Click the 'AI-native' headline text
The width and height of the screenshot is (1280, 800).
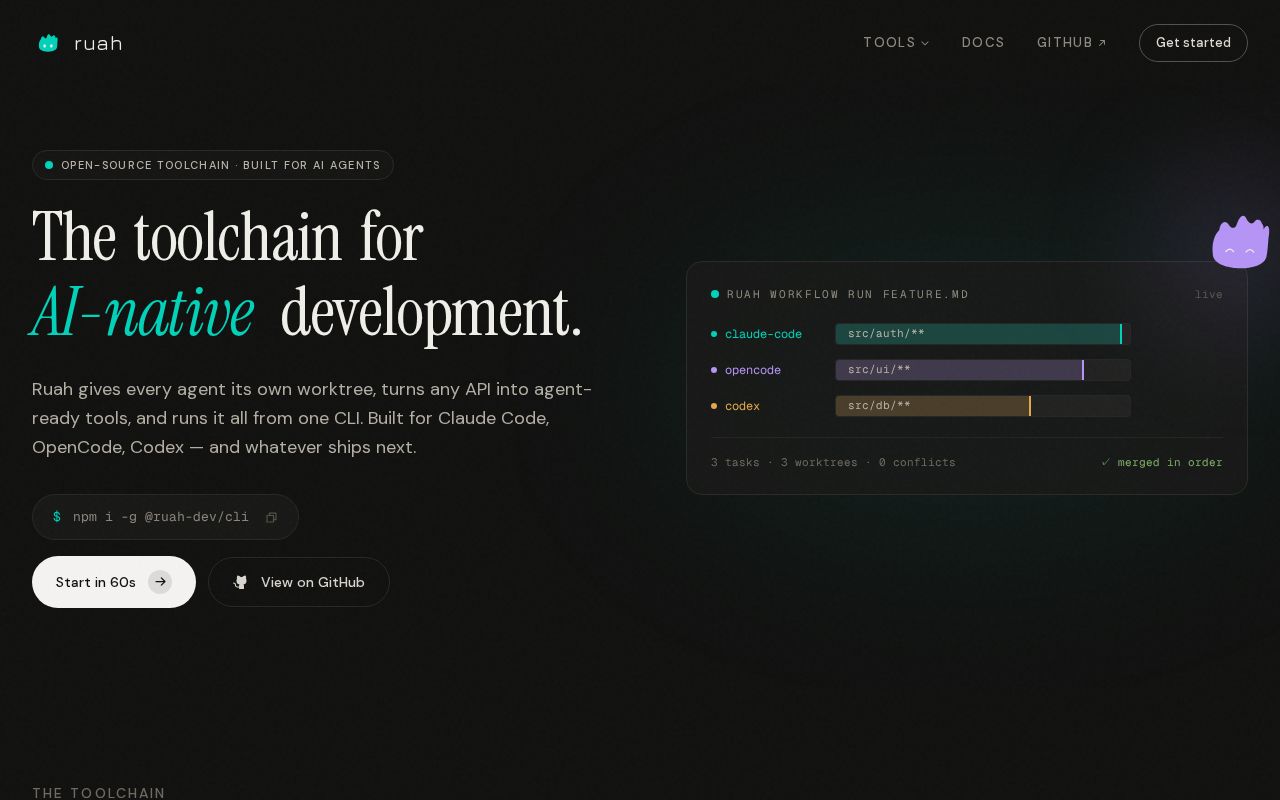(142, 312)
